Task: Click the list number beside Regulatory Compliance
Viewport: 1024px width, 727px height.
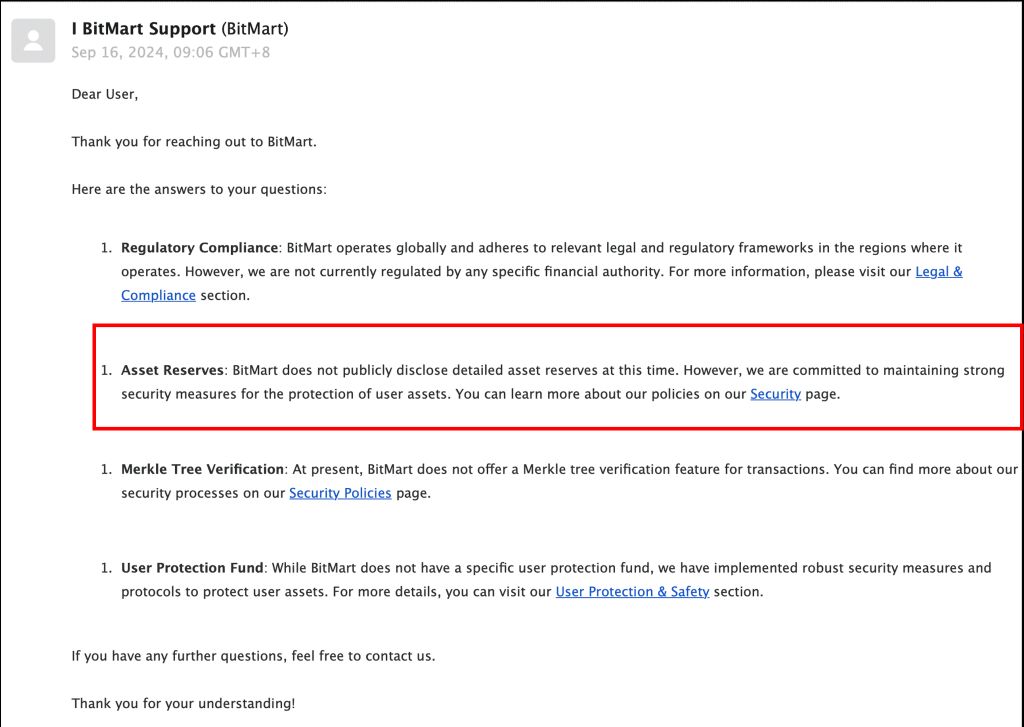Action: (x=106, y=247)
